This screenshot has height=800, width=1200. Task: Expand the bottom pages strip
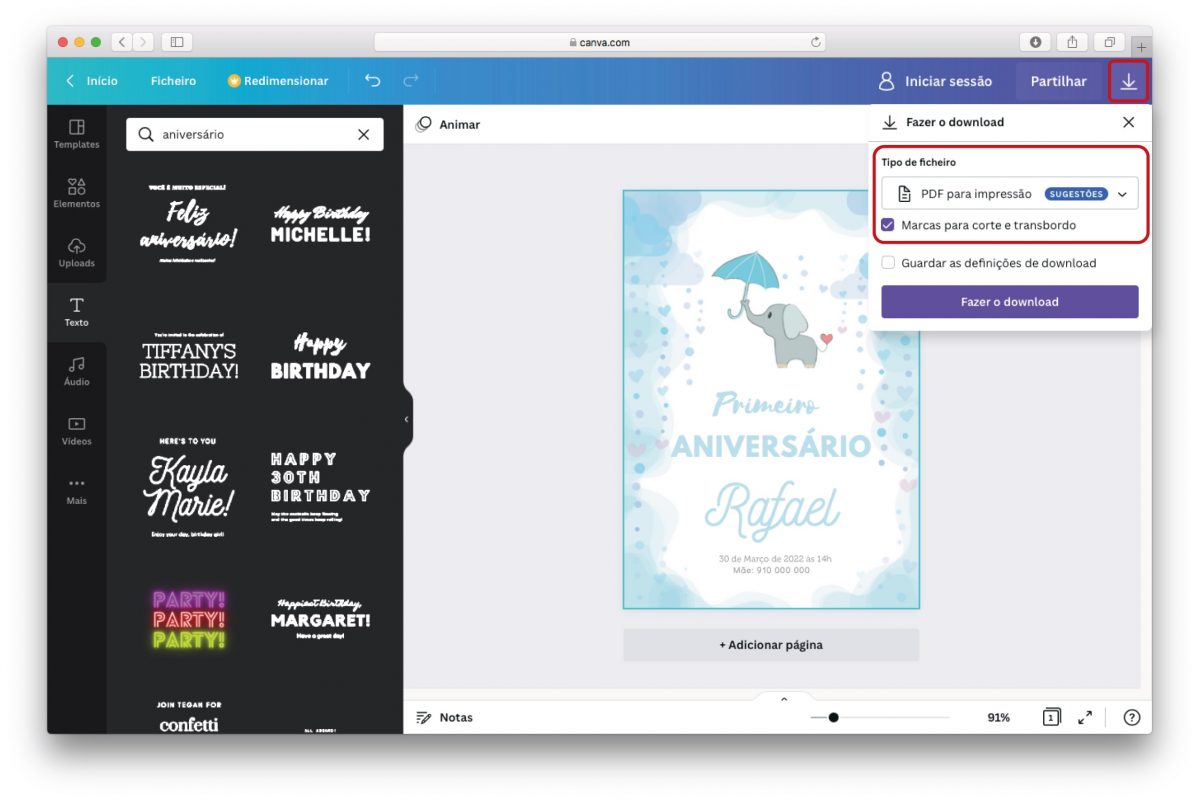(x=783, y=698)
